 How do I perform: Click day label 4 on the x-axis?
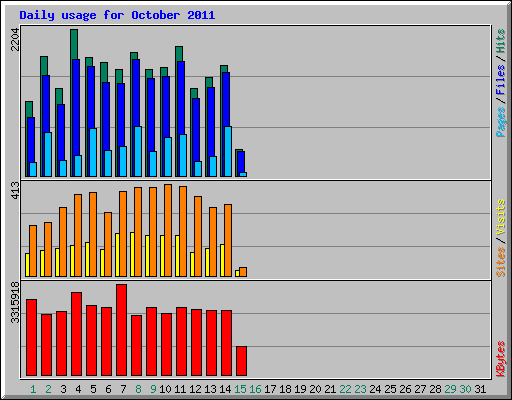pyautogui.click(x=78, y=389)
